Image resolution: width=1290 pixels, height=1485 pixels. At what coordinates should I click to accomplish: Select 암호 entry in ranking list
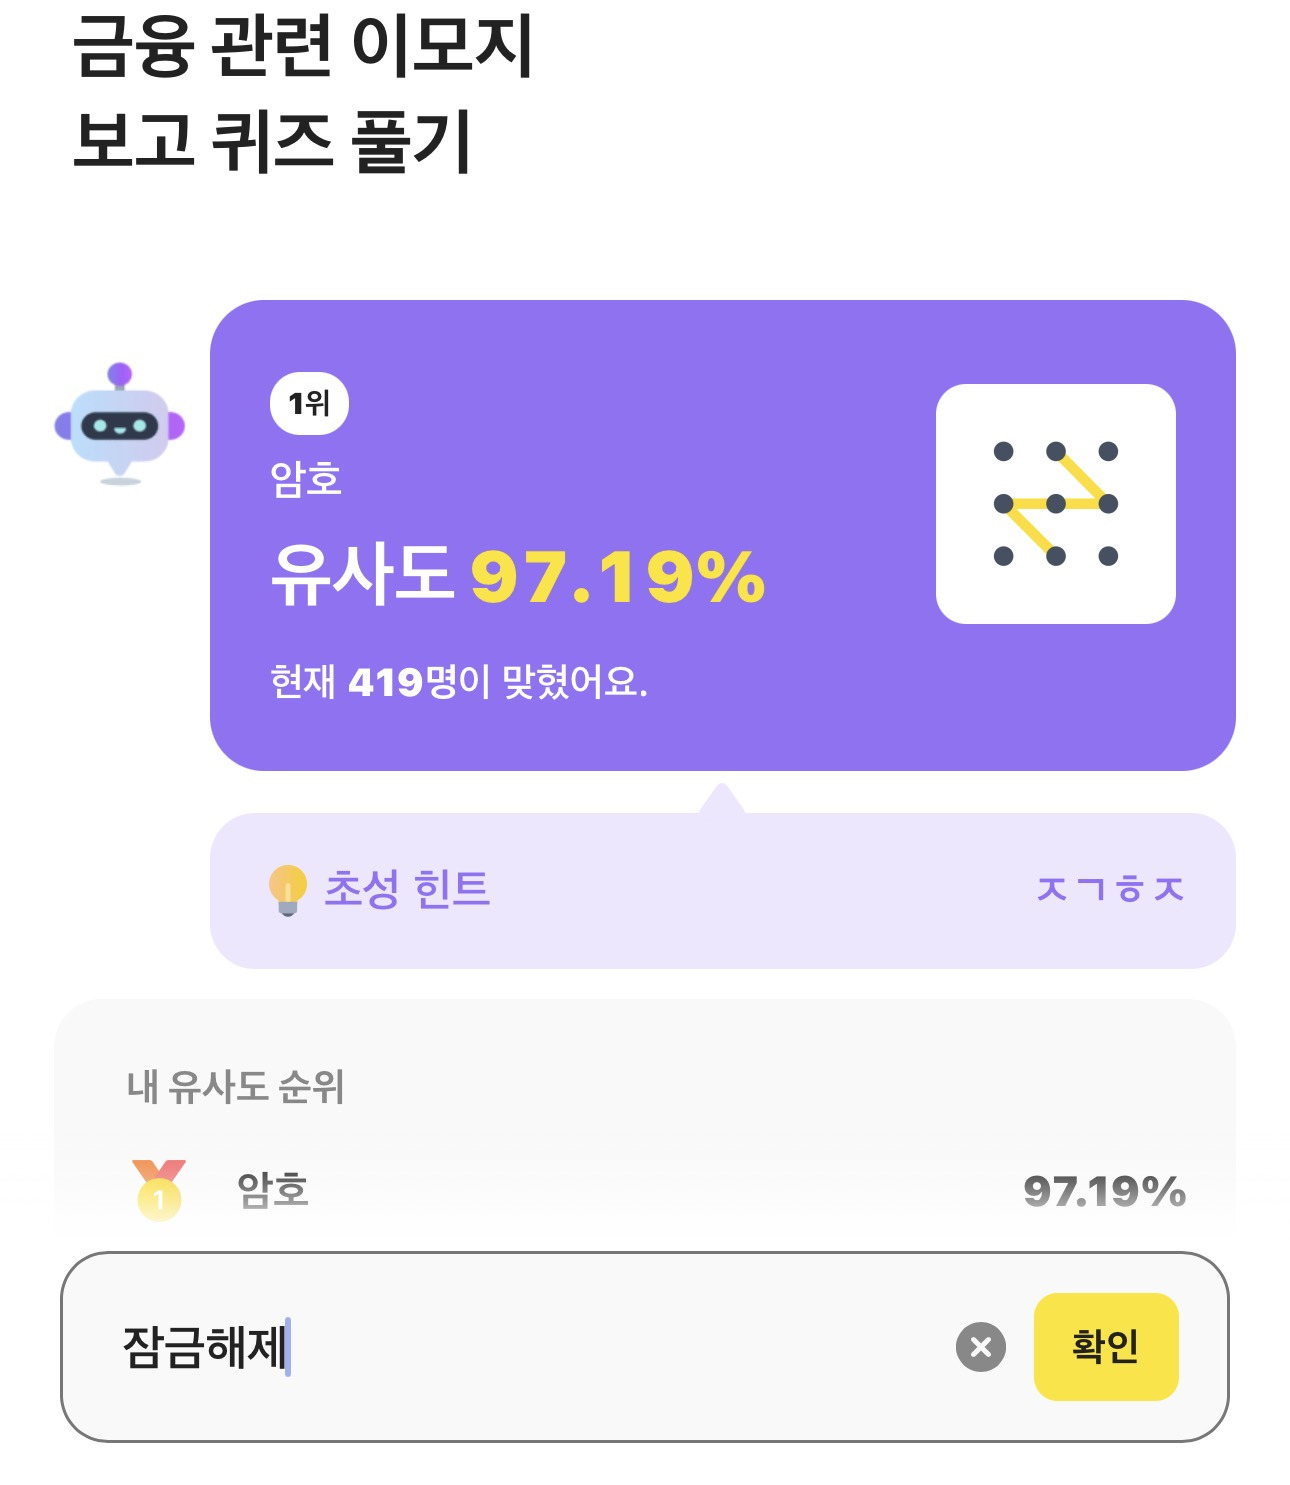273,1190
